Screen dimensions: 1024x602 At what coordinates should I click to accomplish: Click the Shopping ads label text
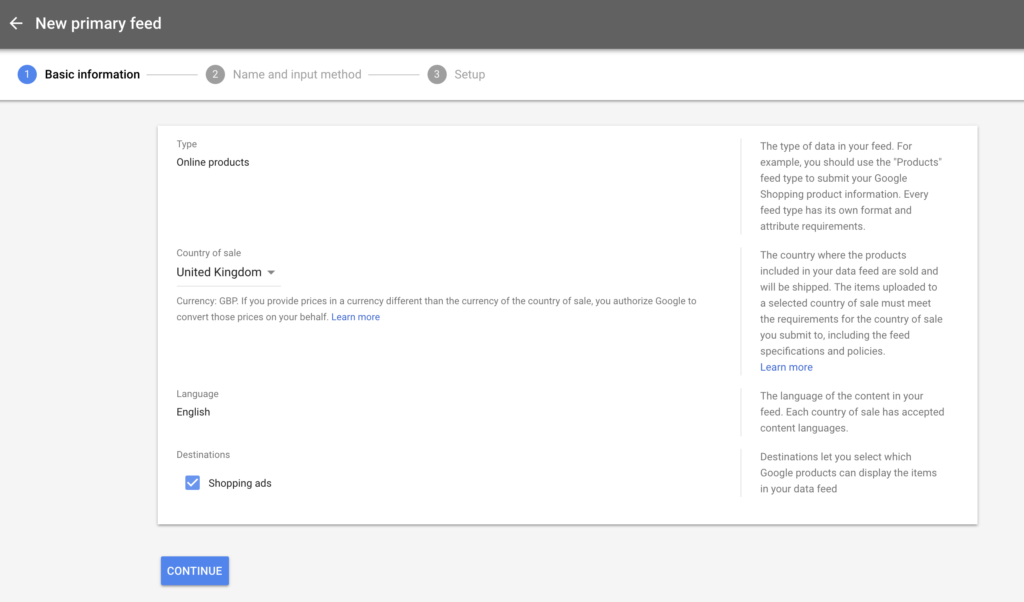(x=240, y=484)
